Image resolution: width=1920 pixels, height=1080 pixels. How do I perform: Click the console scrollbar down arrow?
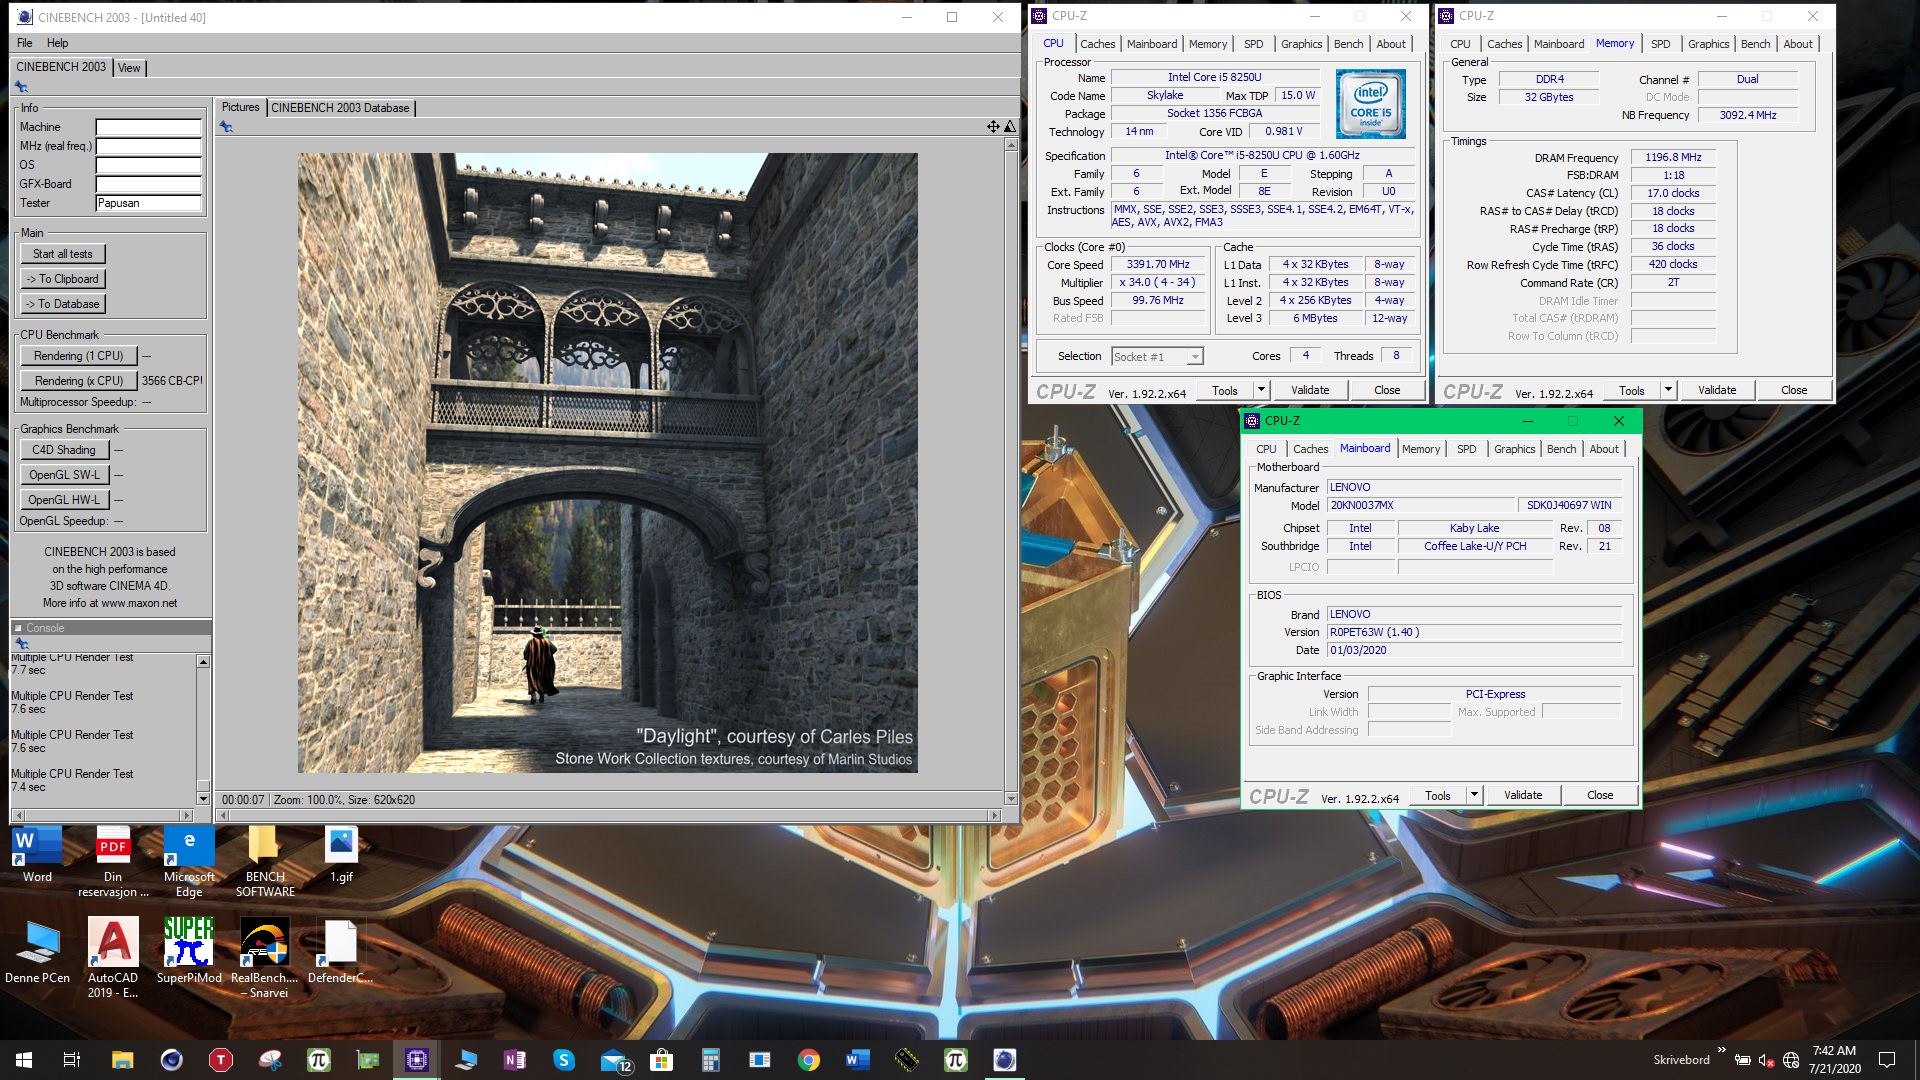pos(204,799)
